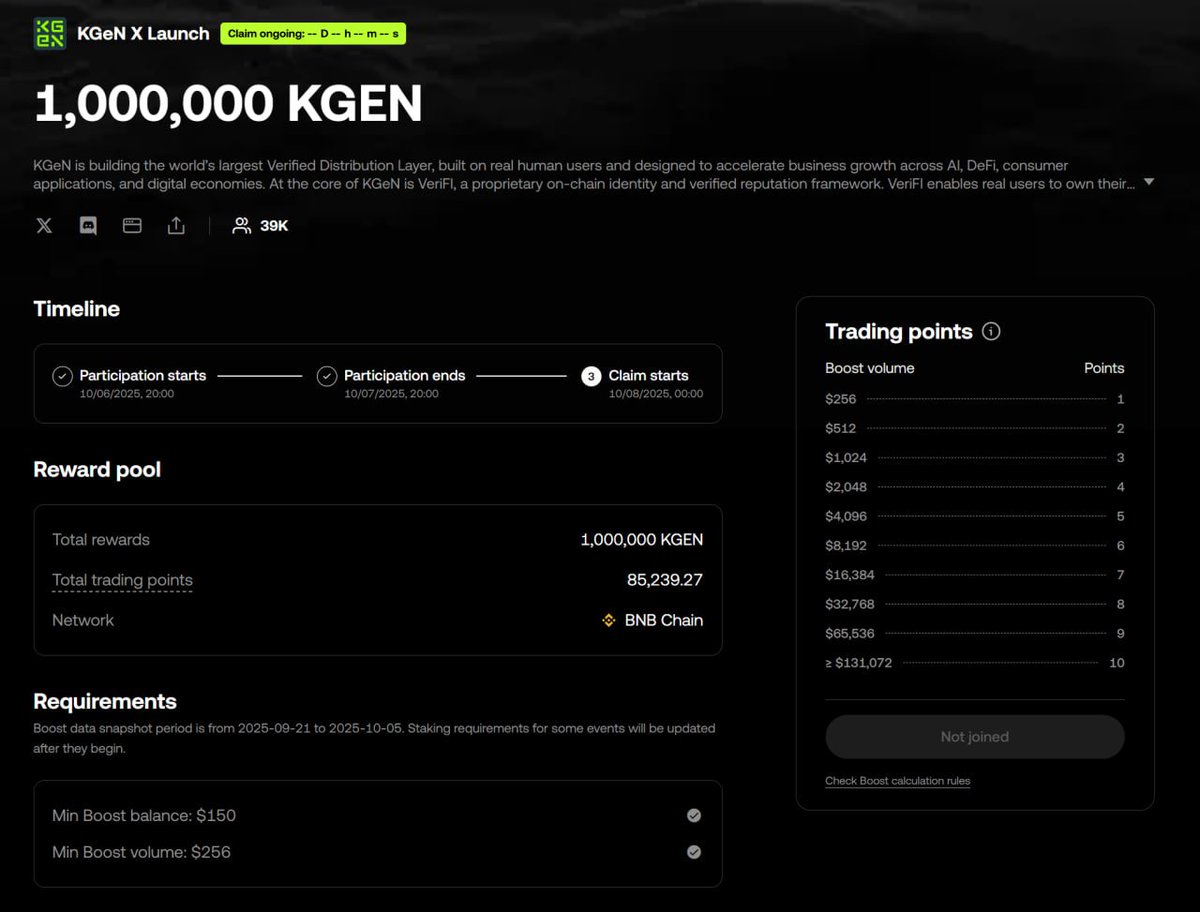Click the $512 boost volume row
Image resolution: width=1200 pixels, height=912 pixels.
tap(975, 428)
